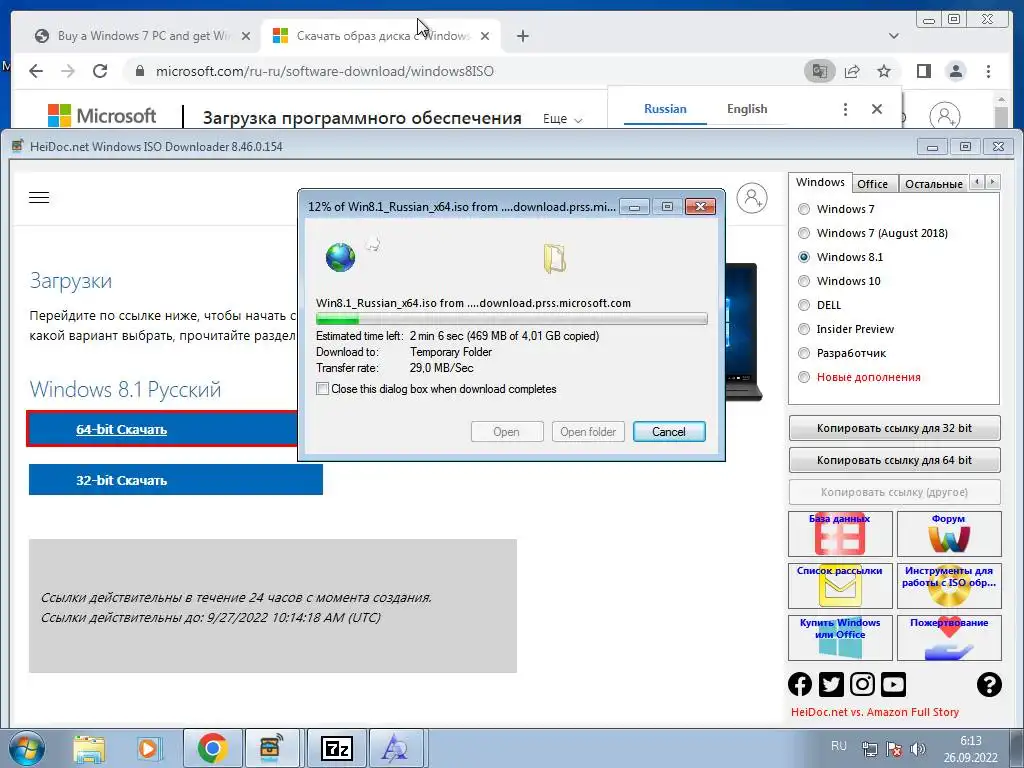Expand the Еще dropdown on Microsoft page
This screenshot has width=1024, height=768.
pyautogui.click(x=562, y=119)
